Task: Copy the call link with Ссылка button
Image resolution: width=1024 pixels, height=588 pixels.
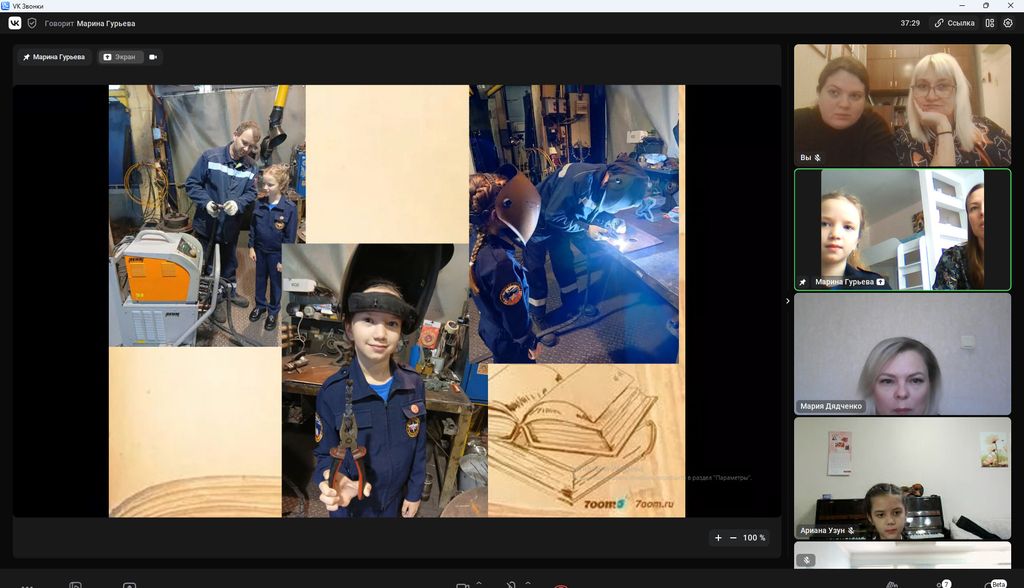Action: click(x=954, y=23)
